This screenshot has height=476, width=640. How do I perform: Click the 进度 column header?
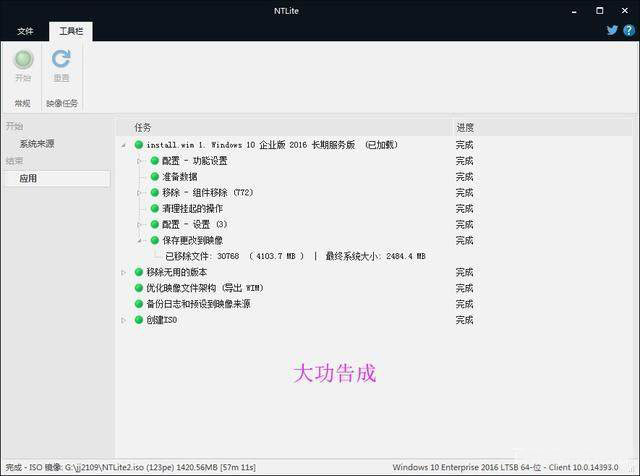[465, 128]
